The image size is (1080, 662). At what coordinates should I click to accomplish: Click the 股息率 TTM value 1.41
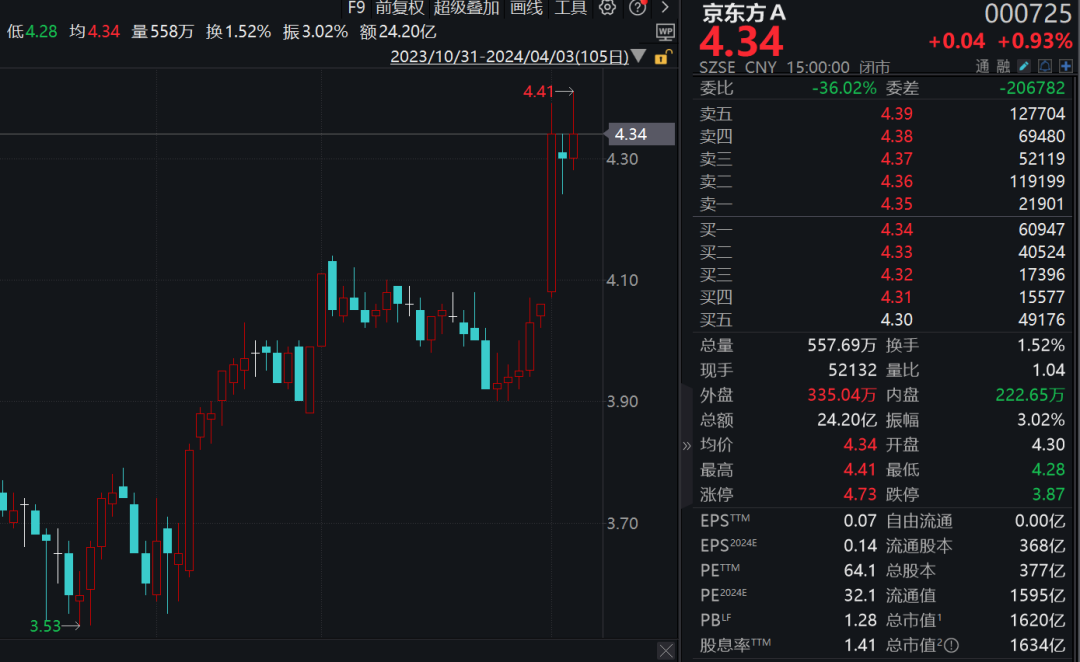[860, 645]
